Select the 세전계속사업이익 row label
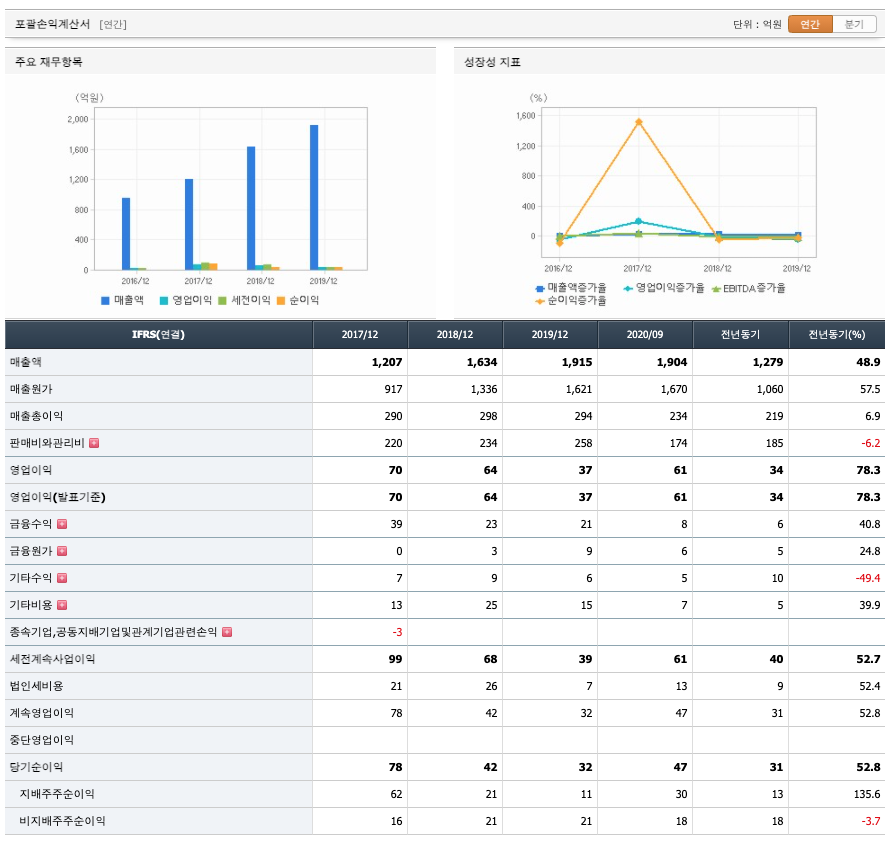The width and height of the screenshot is (890, 845). click(52, 659)
